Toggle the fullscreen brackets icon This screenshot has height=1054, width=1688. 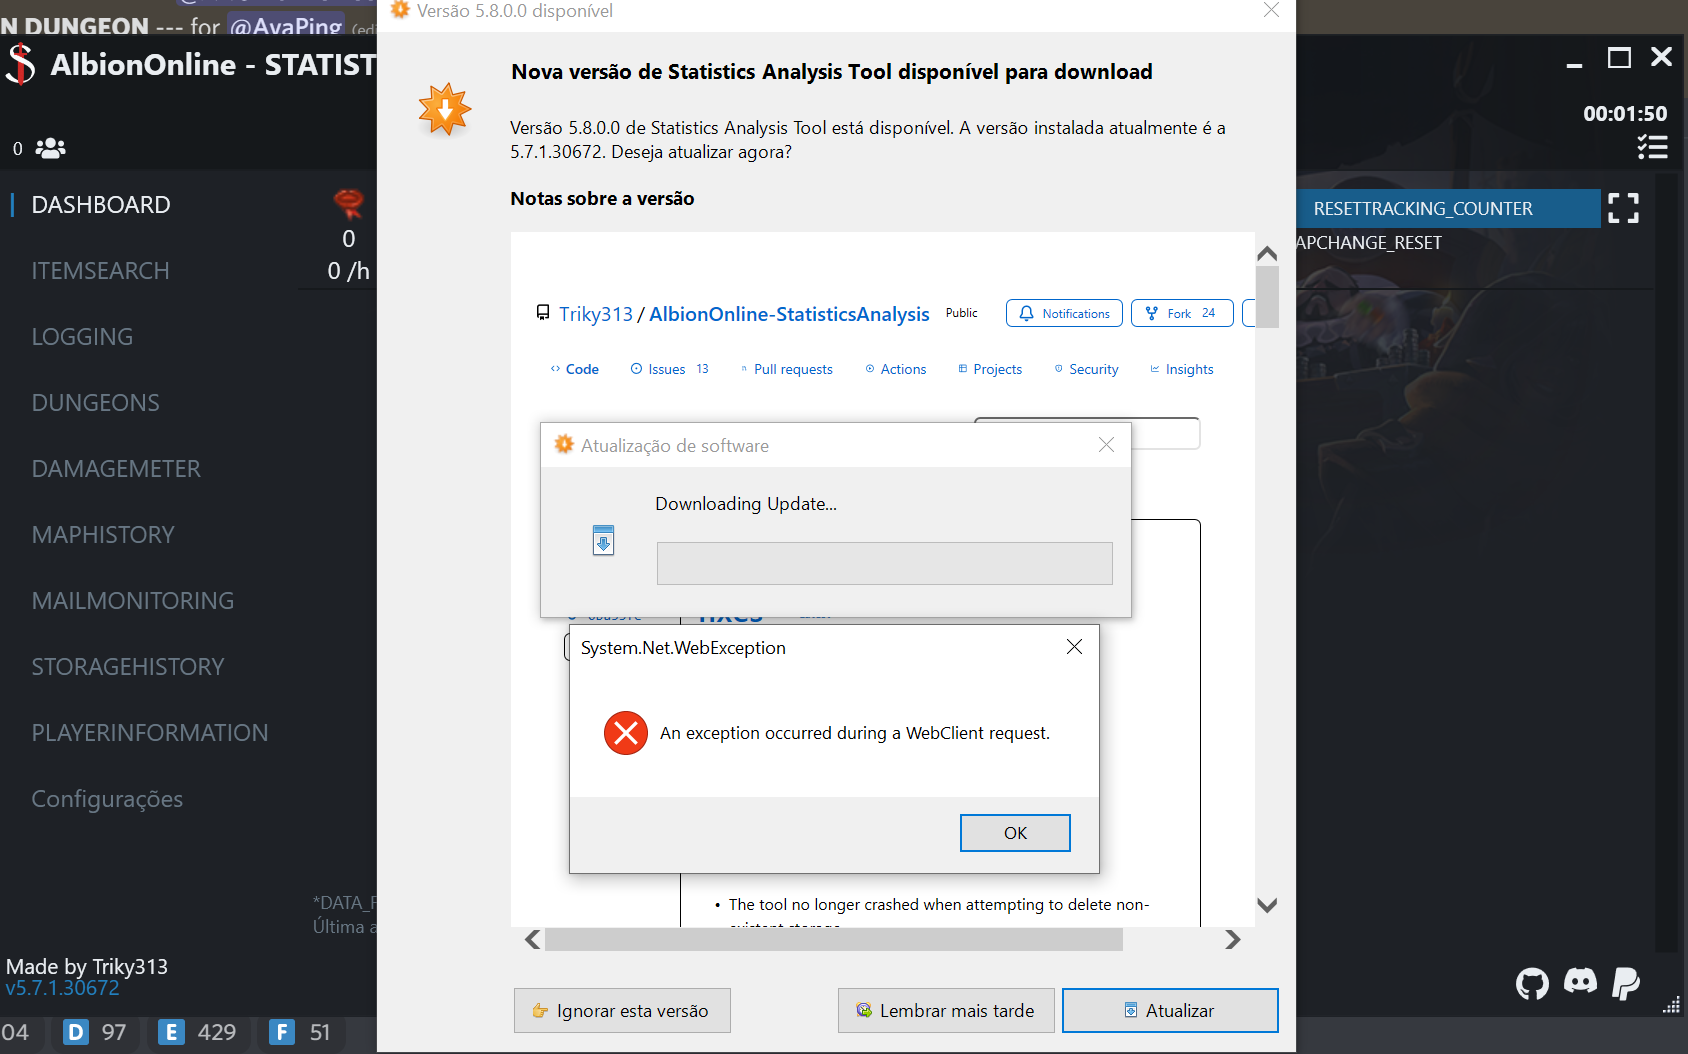(1623, 208)
